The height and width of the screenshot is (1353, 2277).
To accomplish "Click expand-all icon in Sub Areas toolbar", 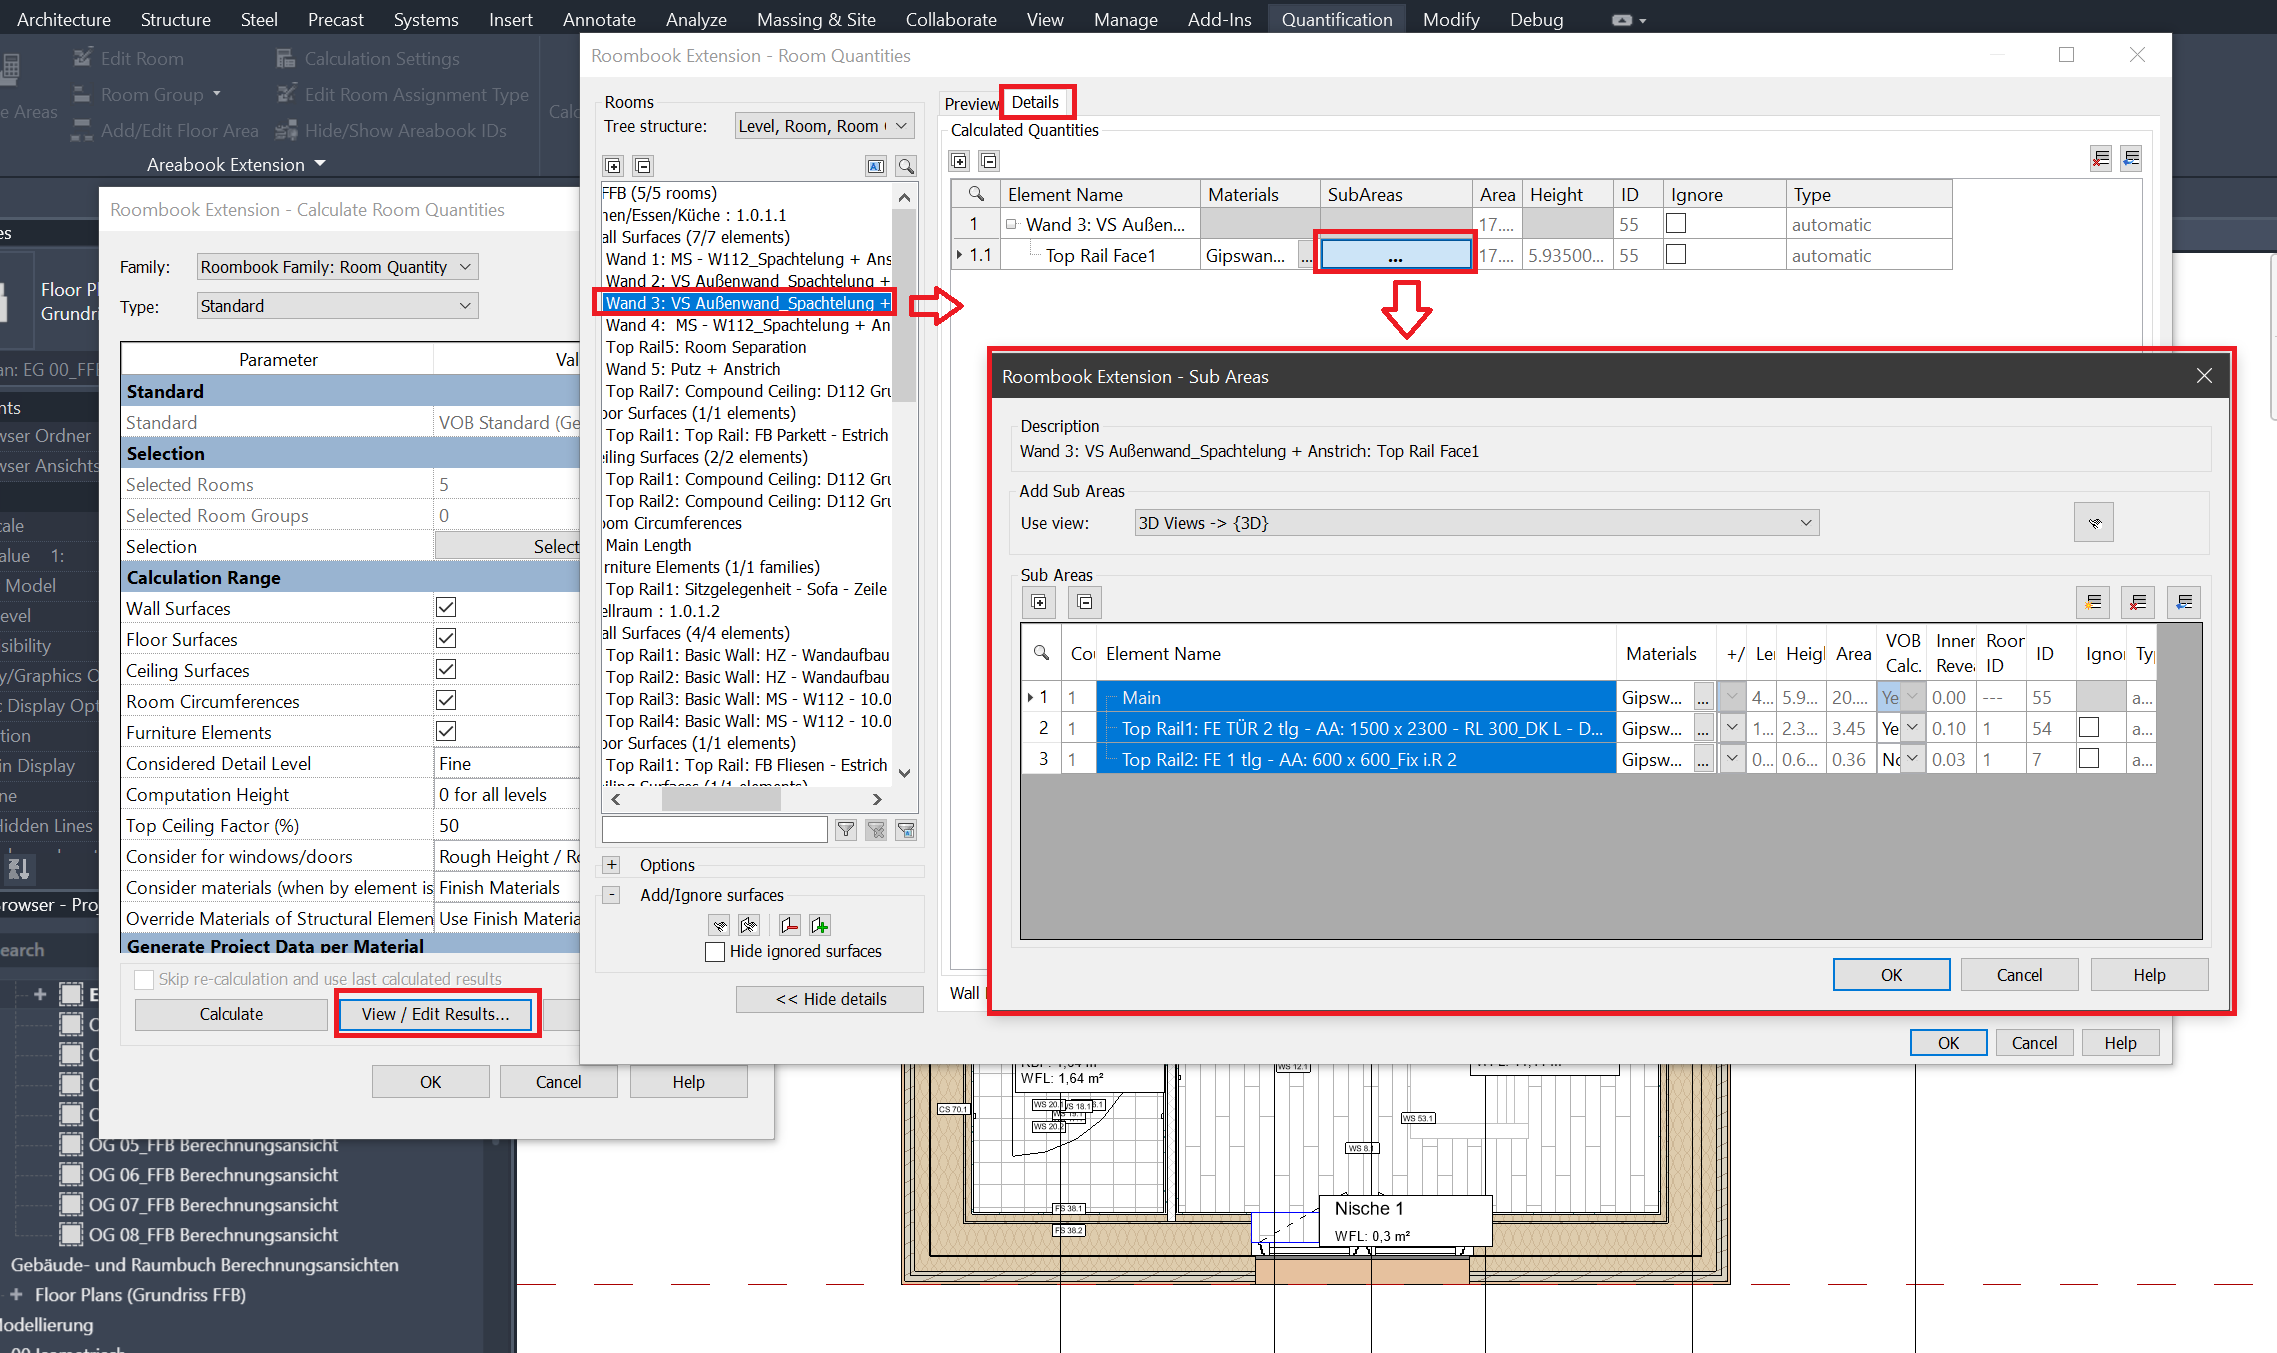I will 1039,602.
